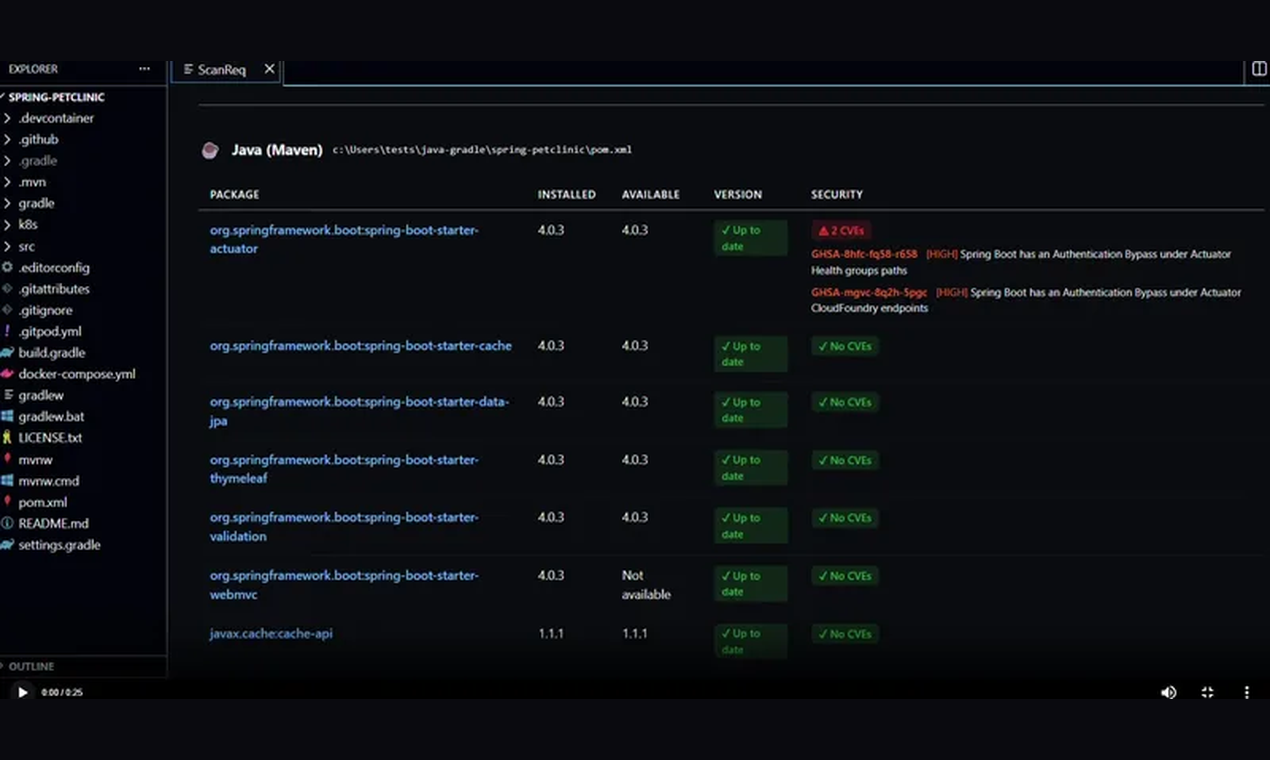The image size is (1270, 760).
Task: Select the ScanReq editor tab
Action: pos(227,70)
